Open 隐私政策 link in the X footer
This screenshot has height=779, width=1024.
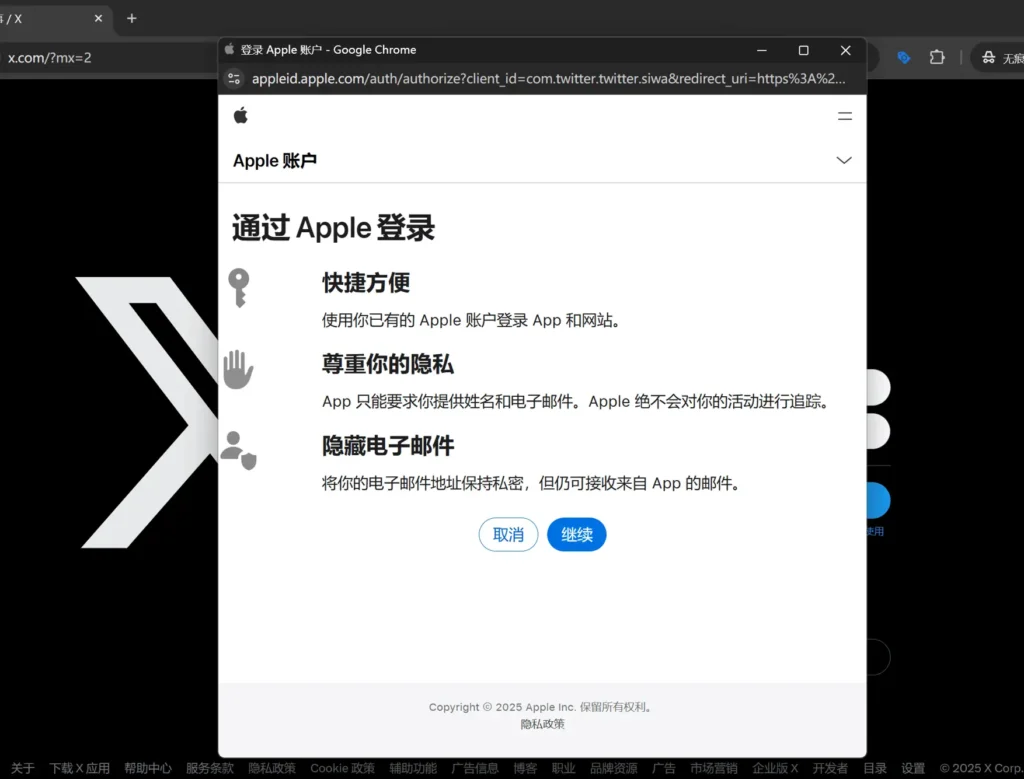[x=272, y=769]
